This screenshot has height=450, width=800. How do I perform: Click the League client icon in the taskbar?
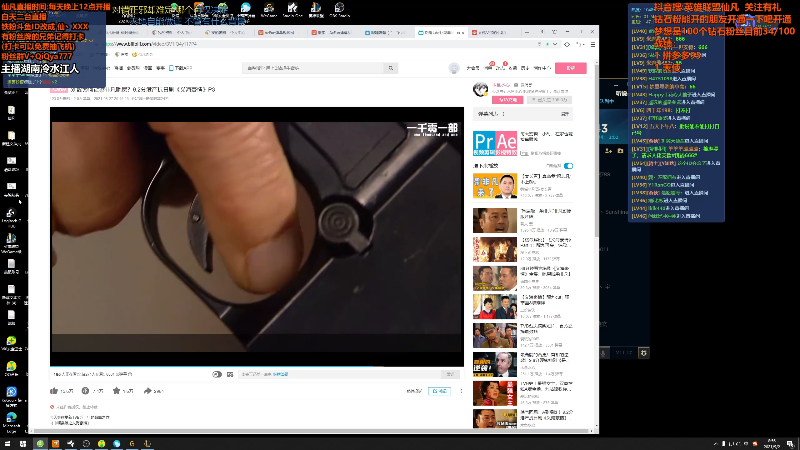coord(147,444)
